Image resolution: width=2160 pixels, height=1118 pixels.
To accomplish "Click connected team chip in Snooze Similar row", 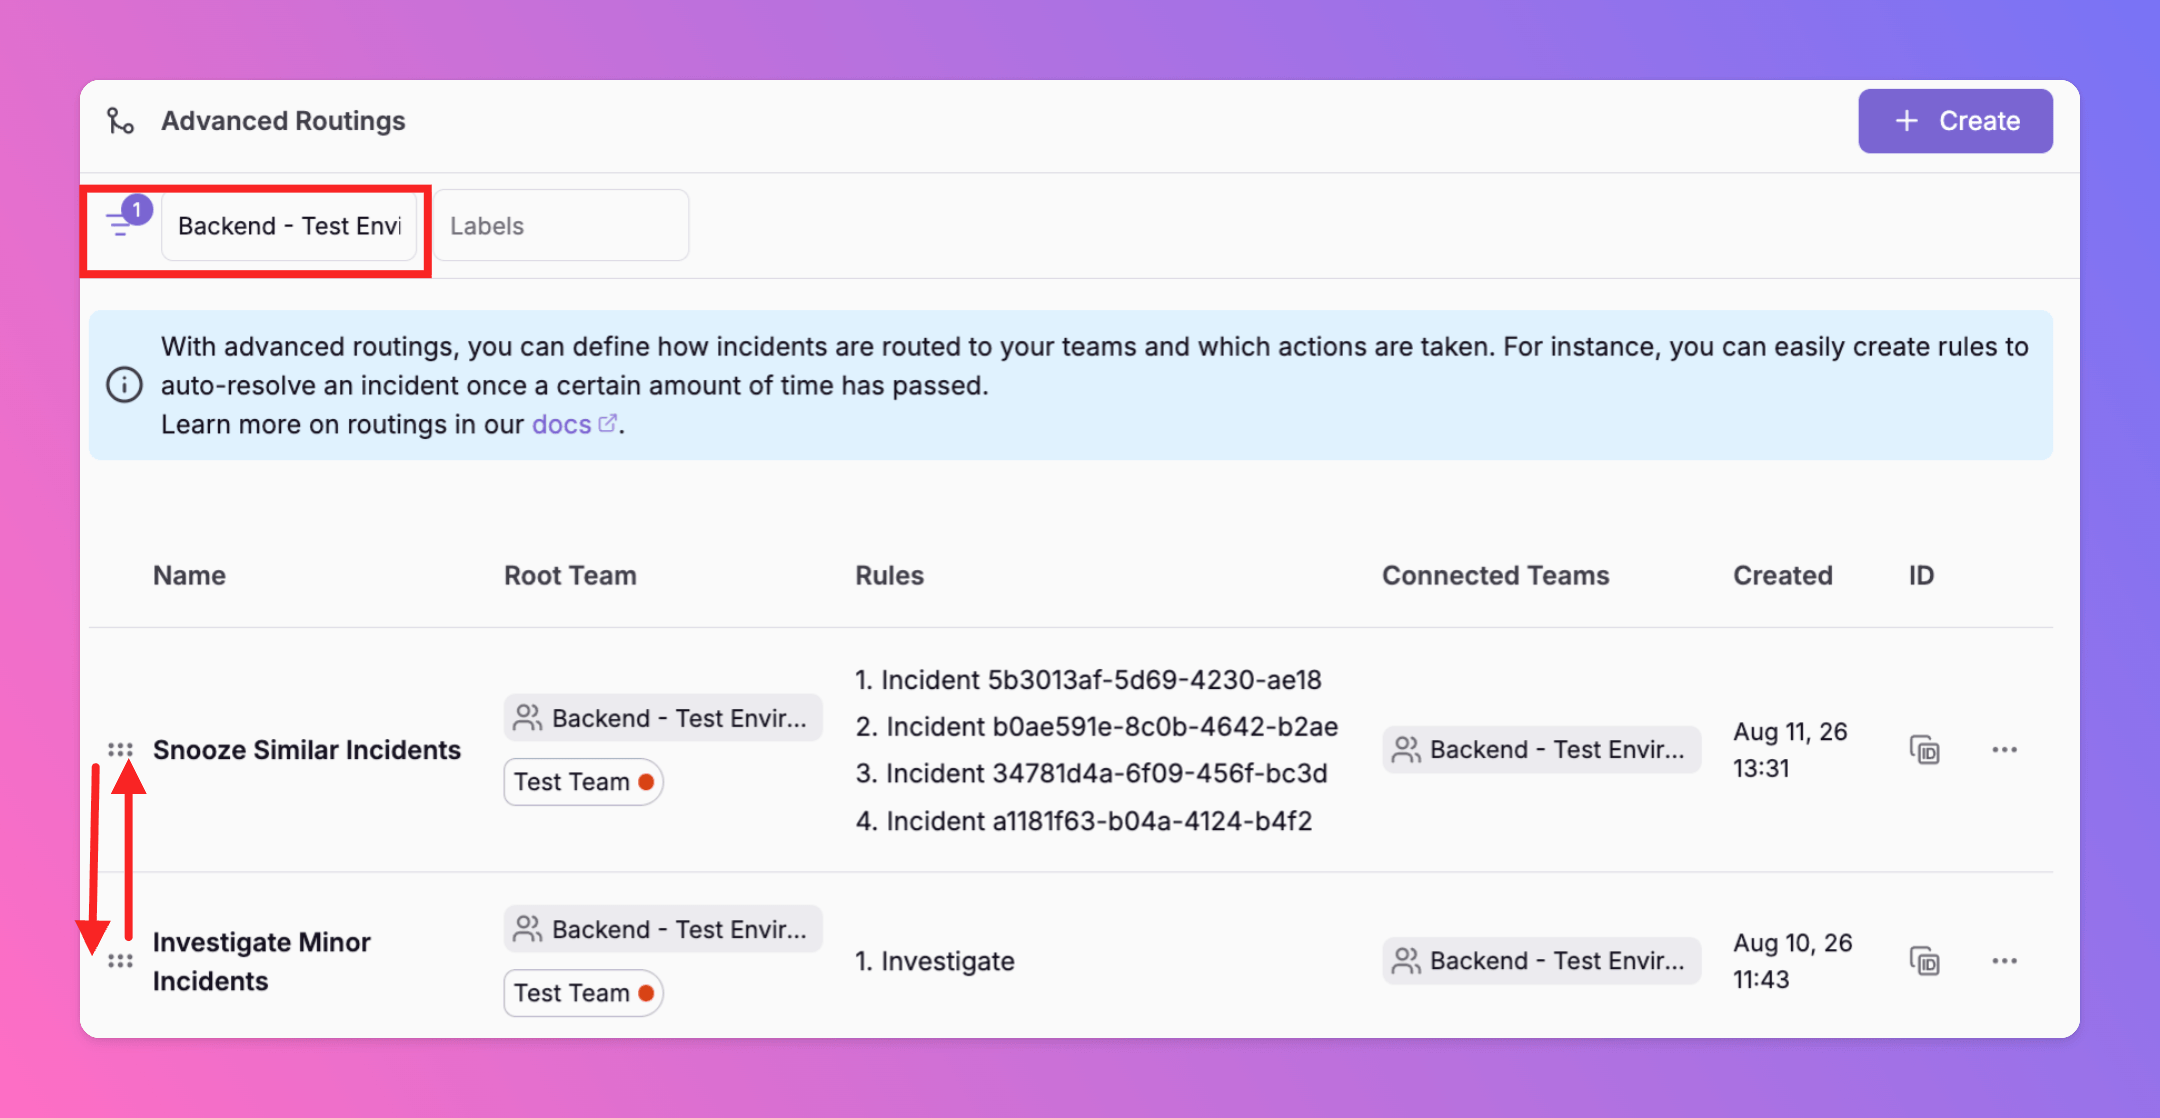I will (1541, 750).
